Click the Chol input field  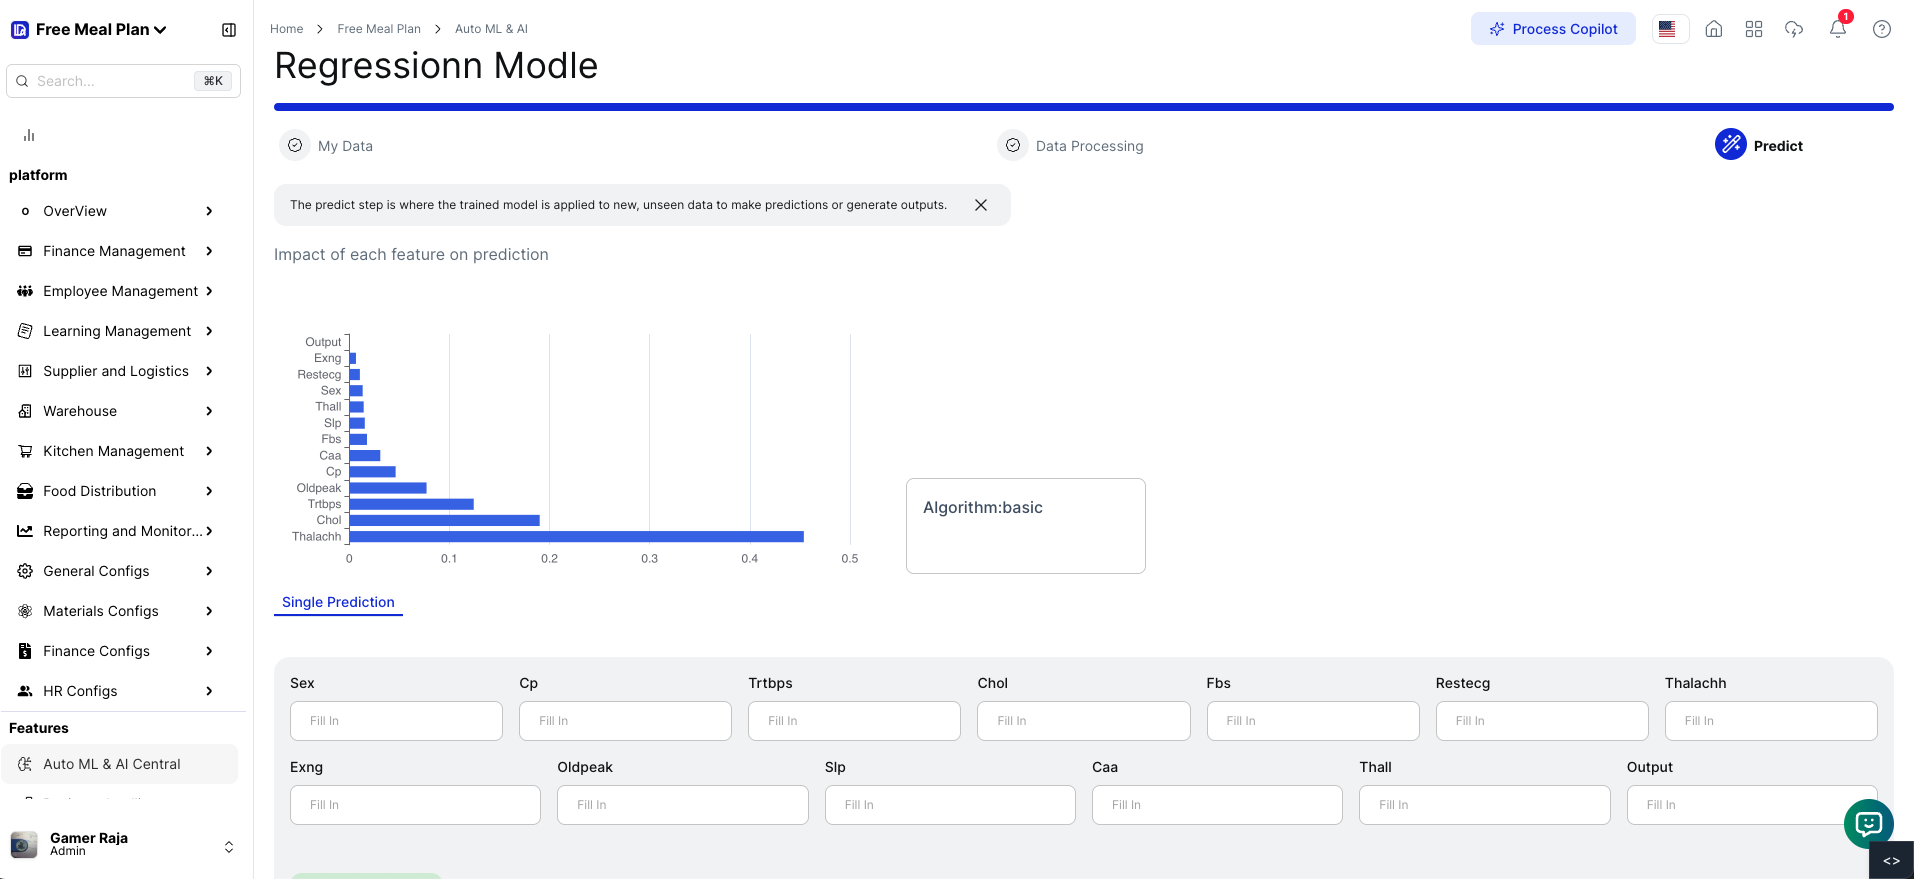(x=1083, y=721)
